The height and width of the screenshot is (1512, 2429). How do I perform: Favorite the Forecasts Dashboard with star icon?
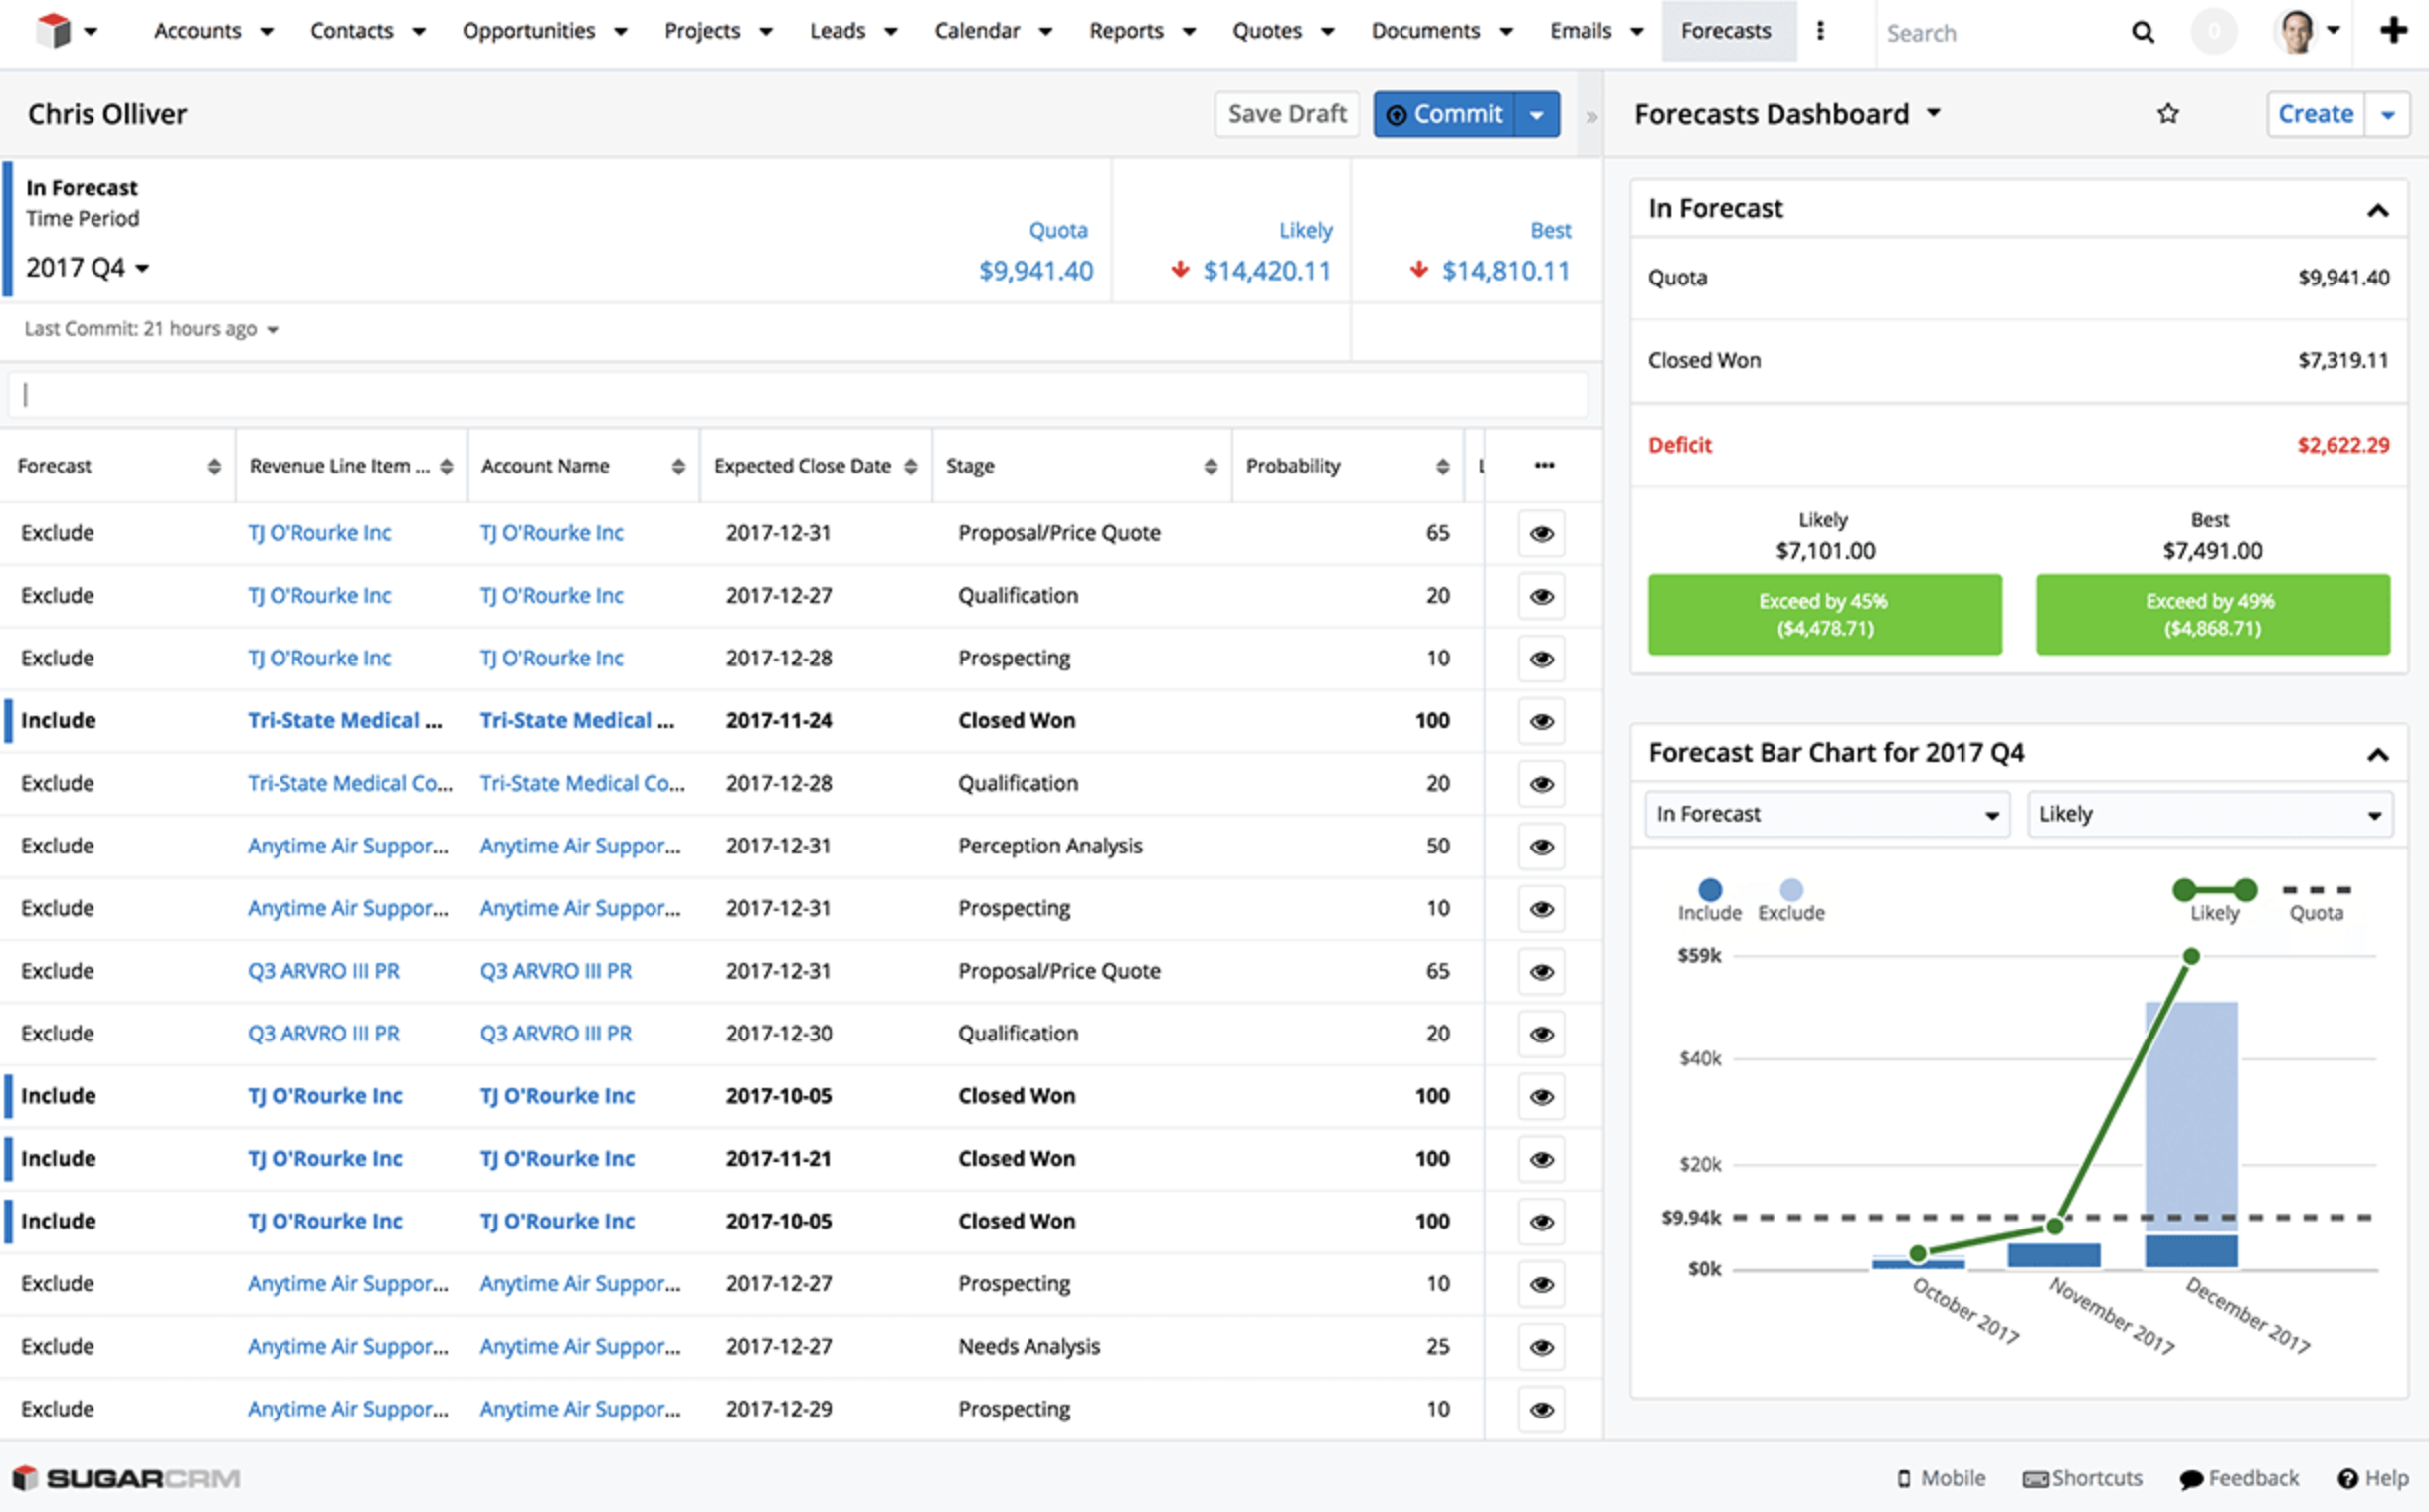2167,114
